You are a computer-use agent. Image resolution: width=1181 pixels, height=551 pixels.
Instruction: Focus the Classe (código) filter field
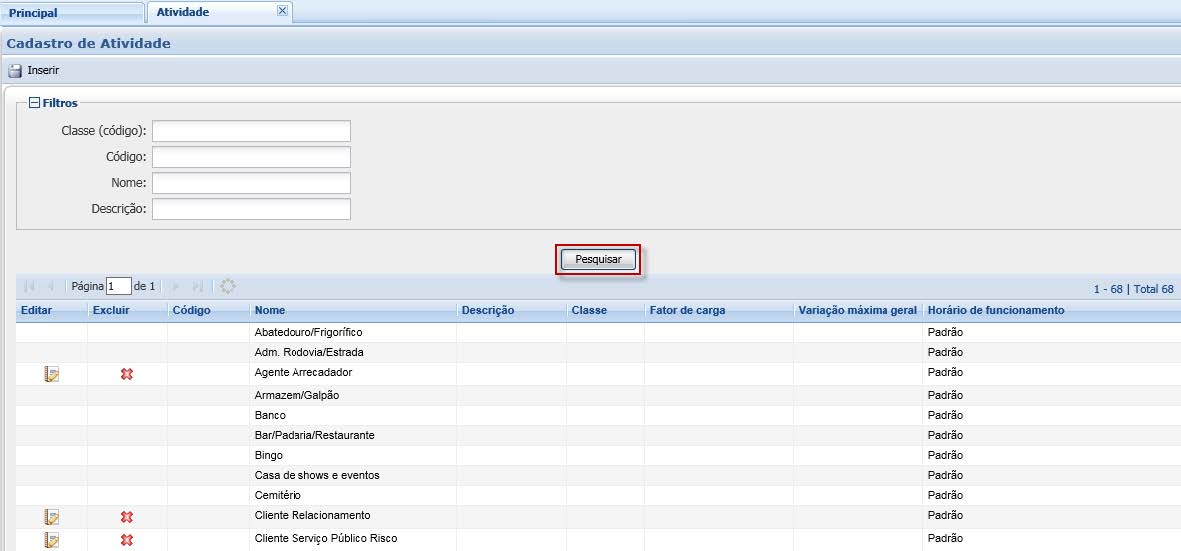pyautogui.click(x=251, y=131)
